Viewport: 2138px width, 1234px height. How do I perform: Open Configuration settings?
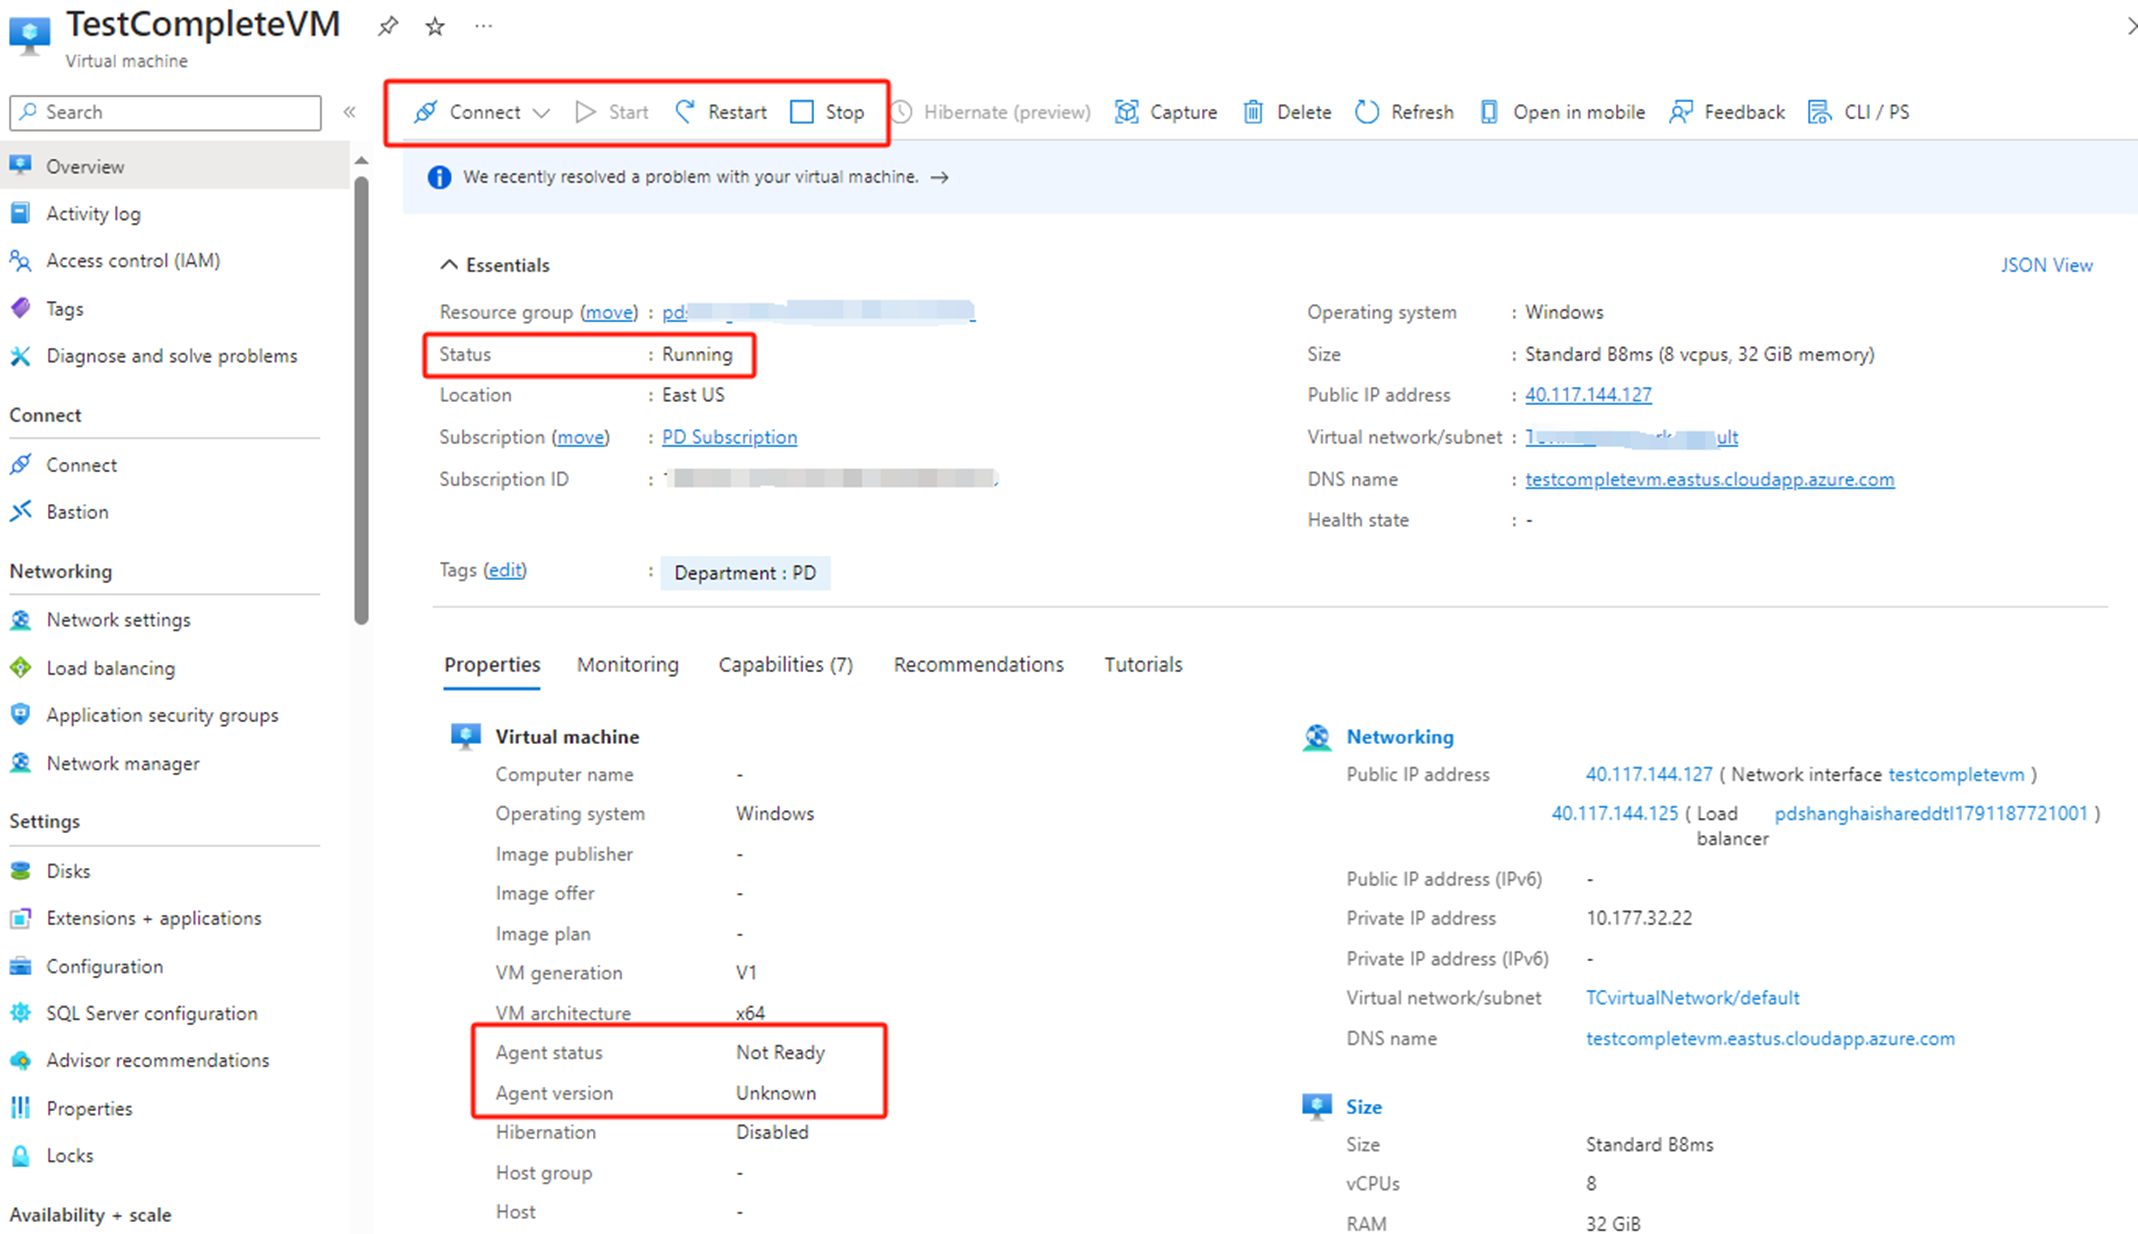pos(104,966)
